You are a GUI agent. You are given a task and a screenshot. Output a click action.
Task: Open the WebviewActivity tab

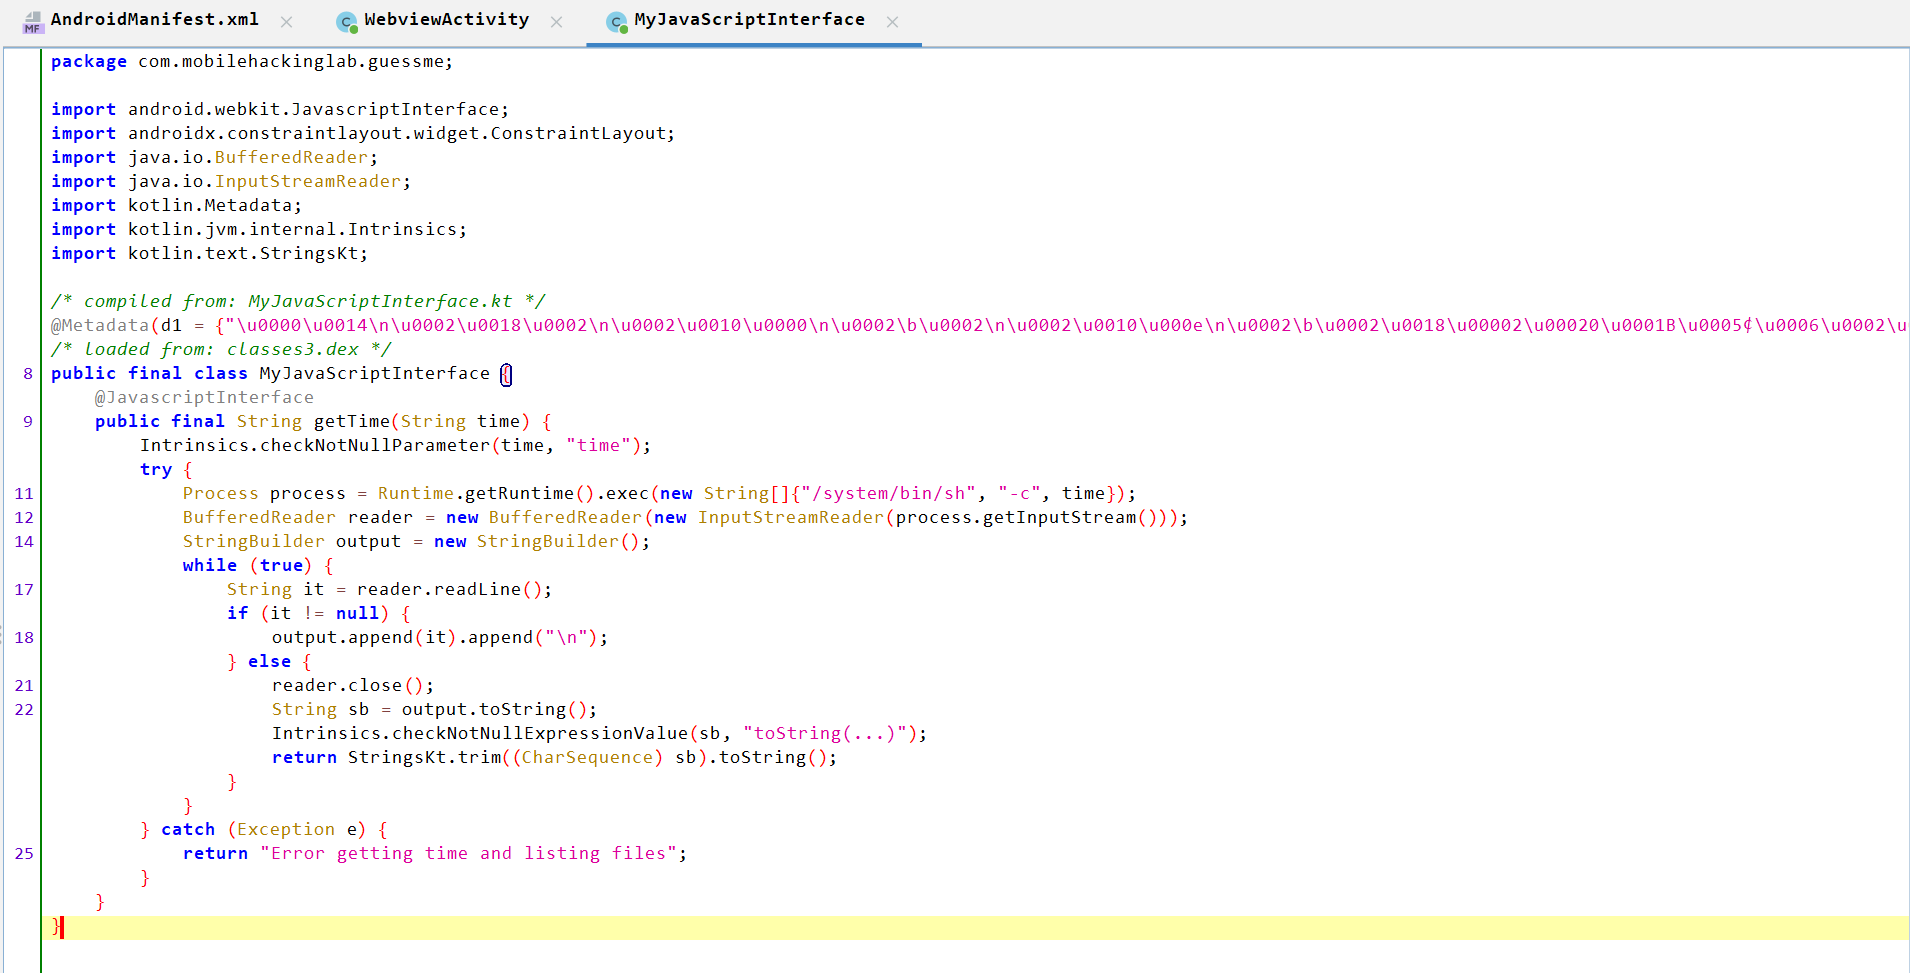tap(444, 19)
